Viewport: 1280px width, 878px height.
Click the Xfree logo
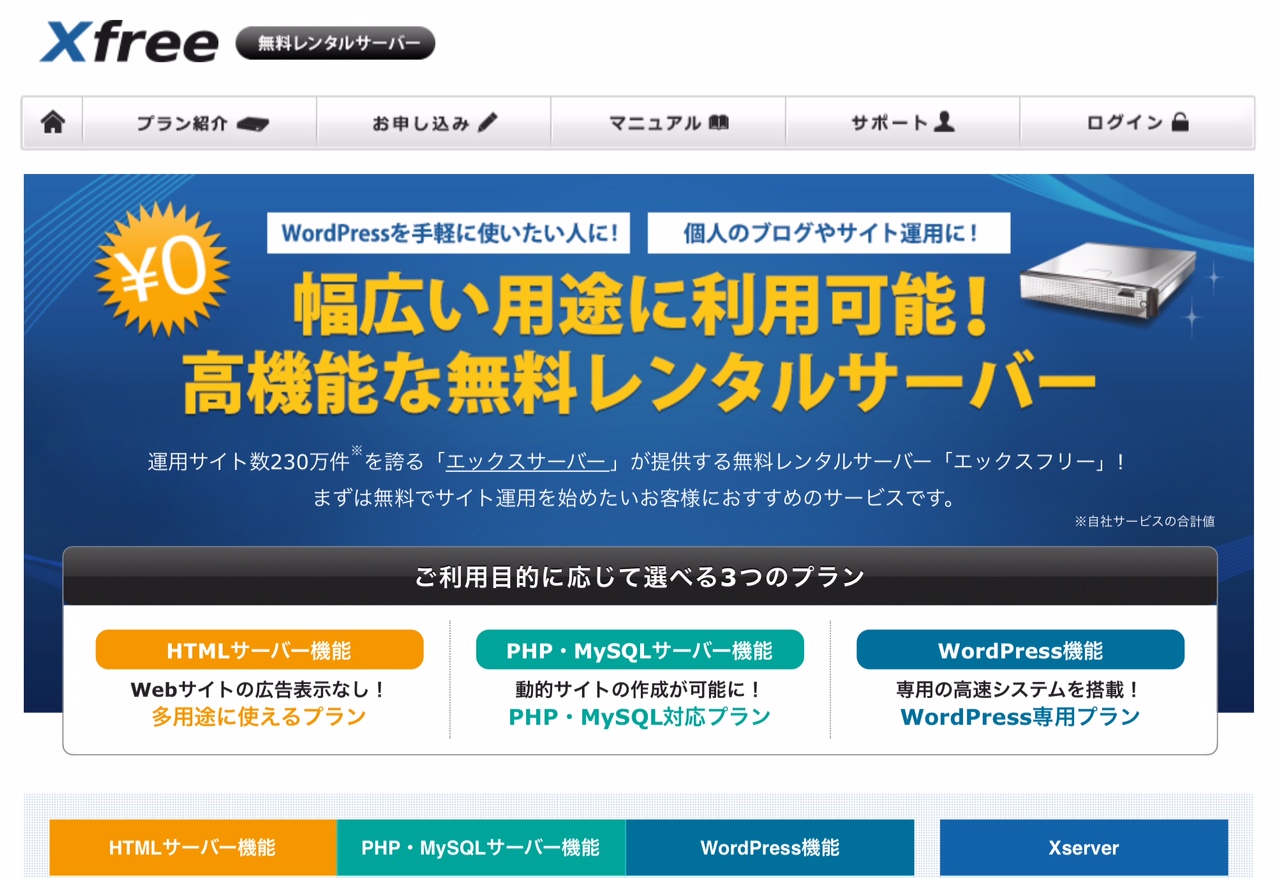(x=129, y=42)
